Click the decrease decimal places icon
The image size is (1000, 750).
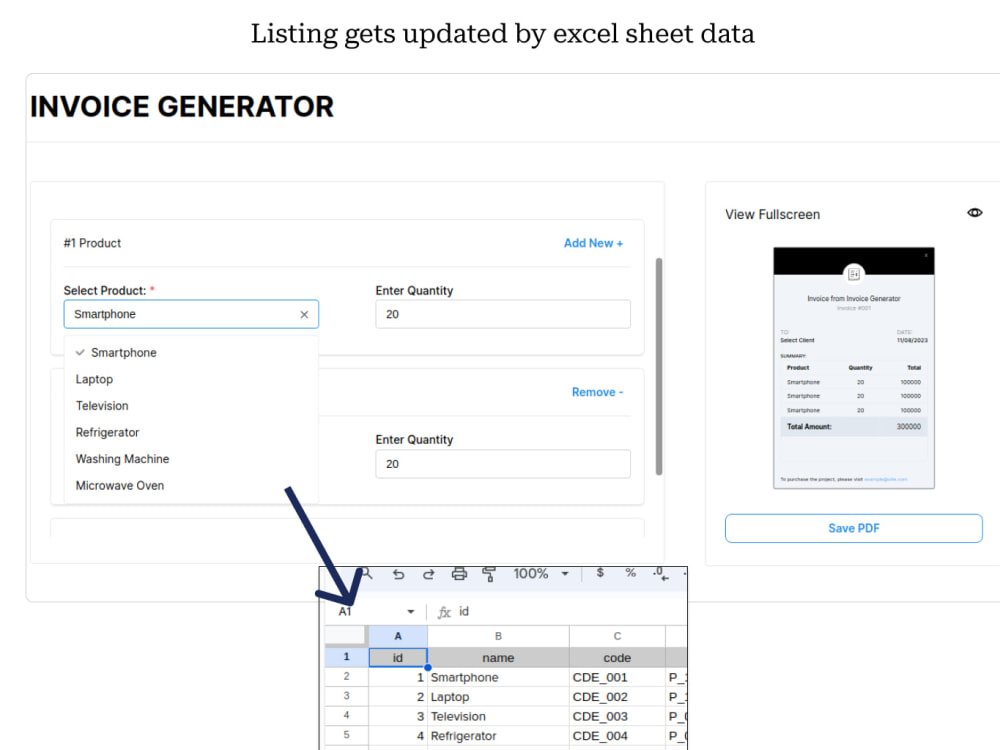tap(662, 573)
